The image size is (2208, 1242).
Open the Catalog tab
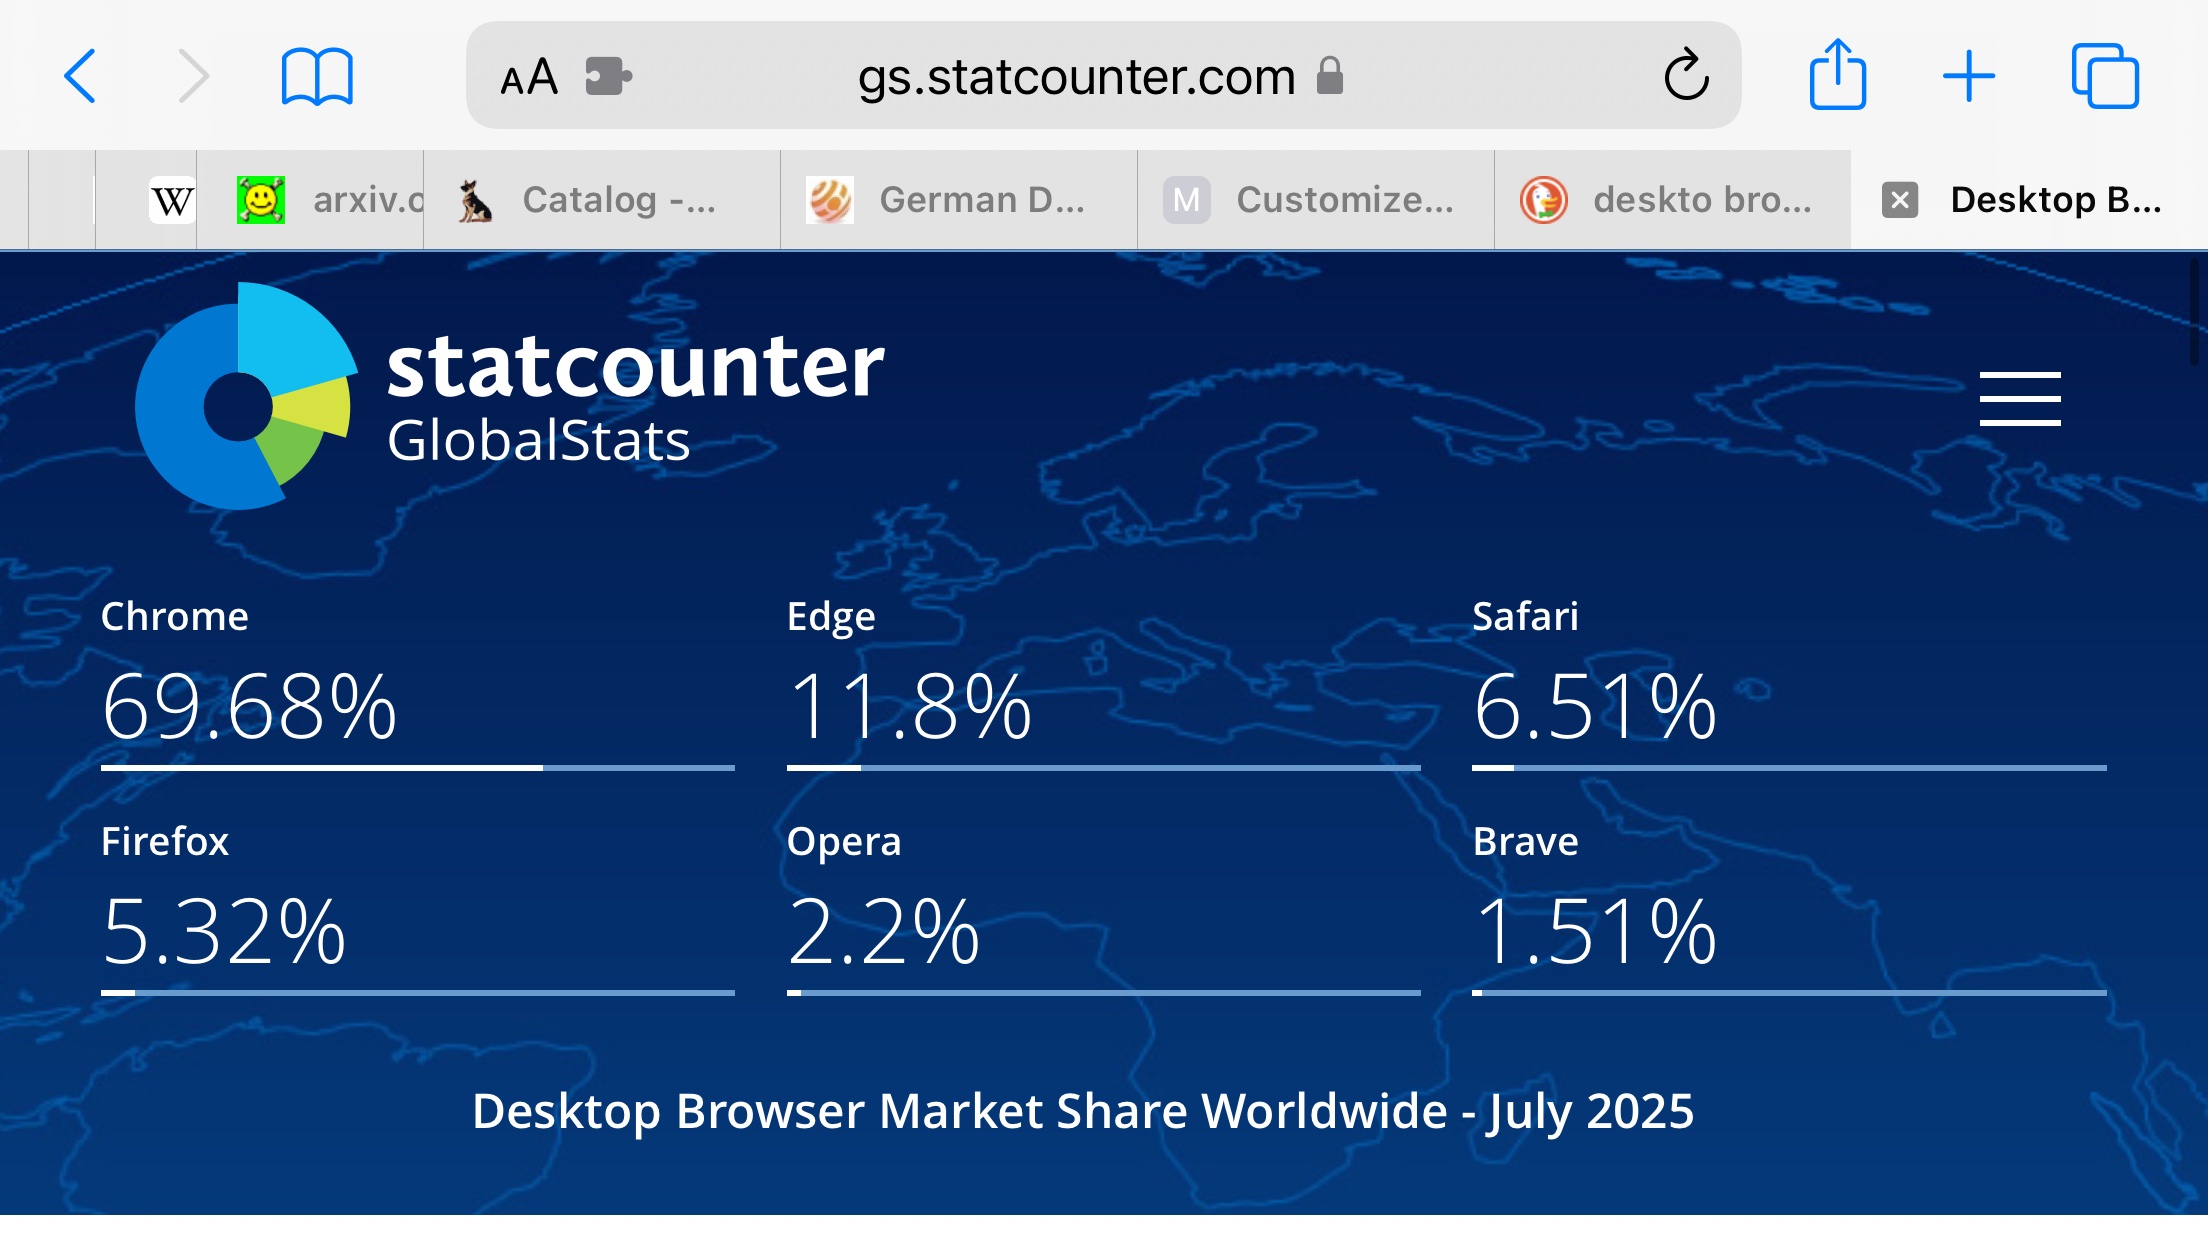point(602,200)
